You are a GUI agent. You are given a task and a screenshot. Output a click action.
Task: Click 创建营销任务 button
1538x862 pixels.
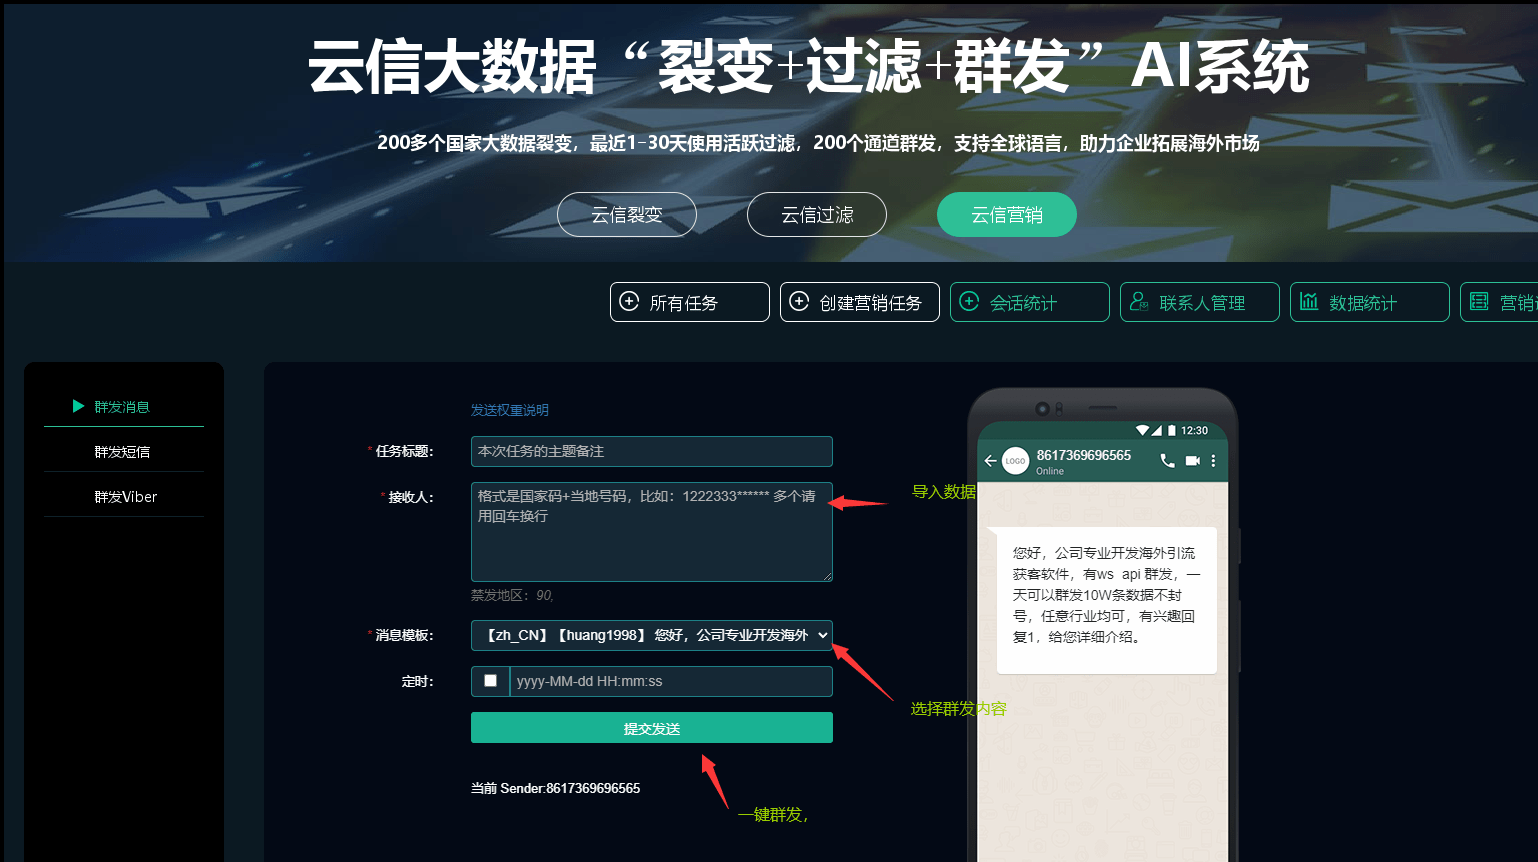[x=860, y=302]
